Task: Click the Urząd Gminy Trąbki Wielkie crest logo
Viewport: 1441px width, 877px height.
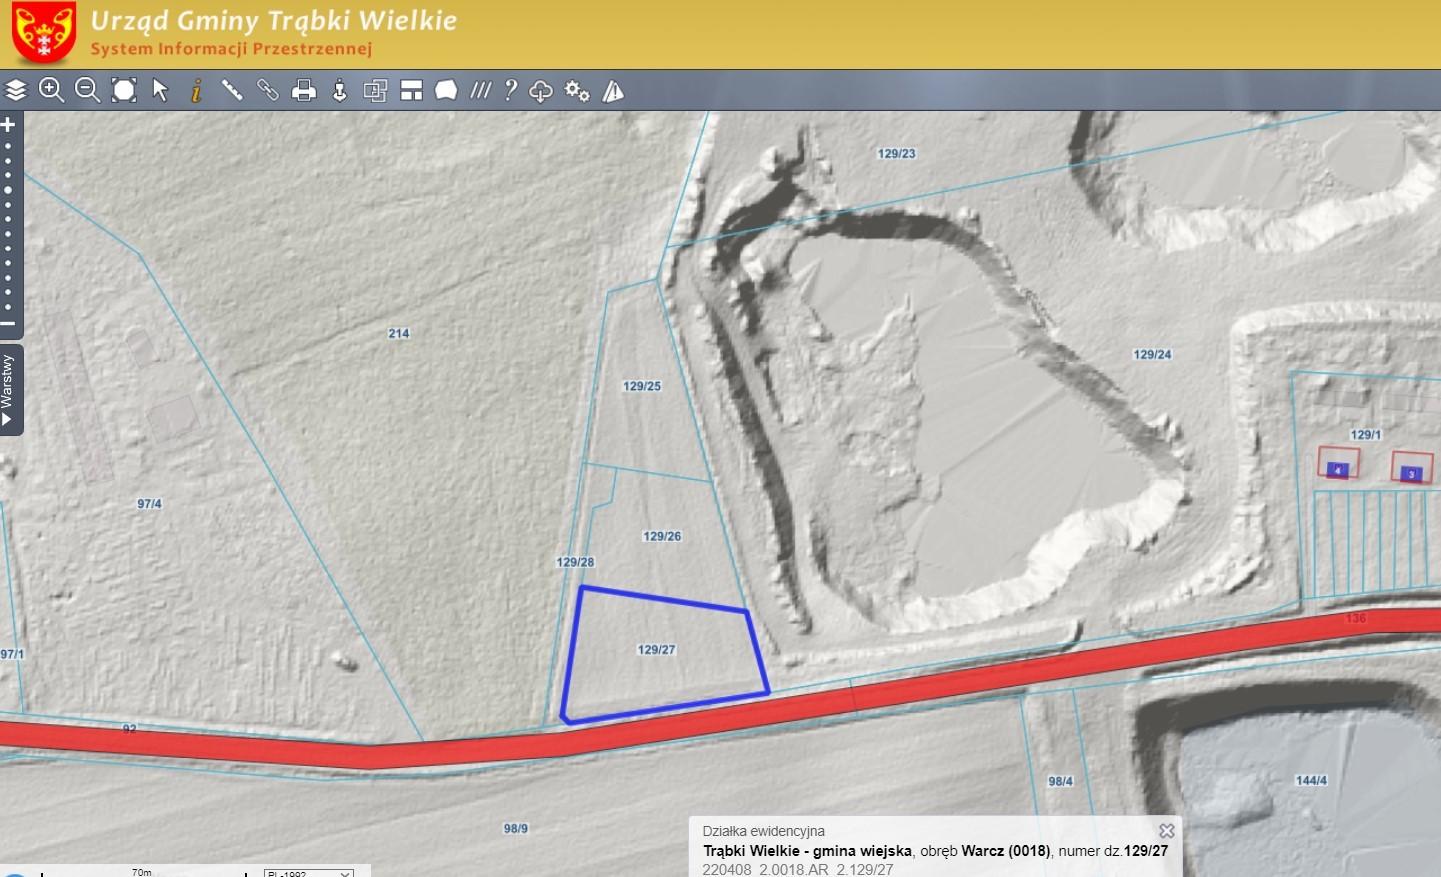Action: 43,33
